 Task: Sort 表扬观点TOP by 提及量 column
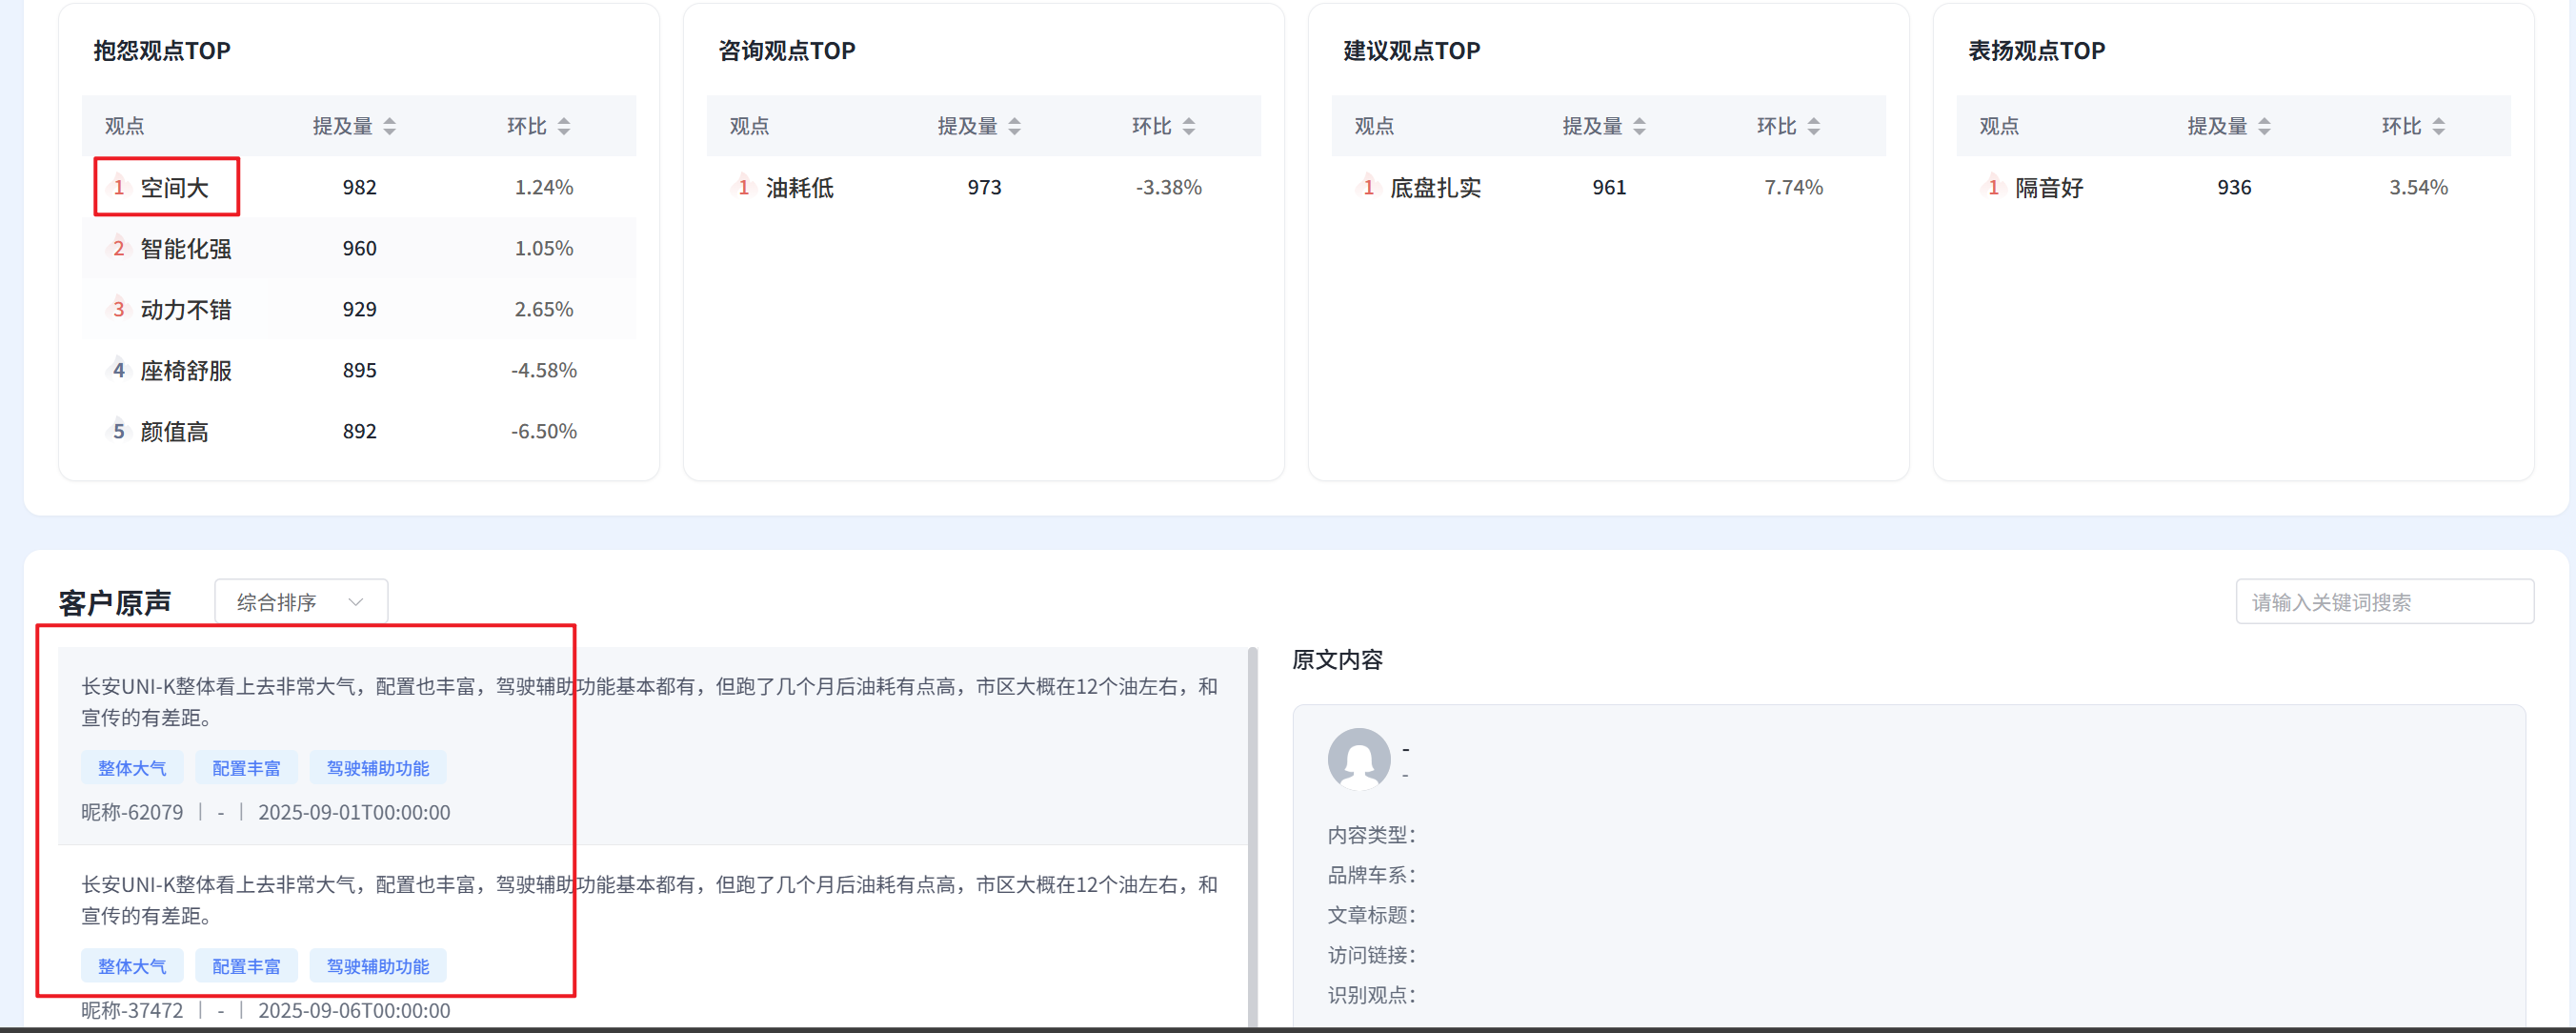click(2264, 126)
